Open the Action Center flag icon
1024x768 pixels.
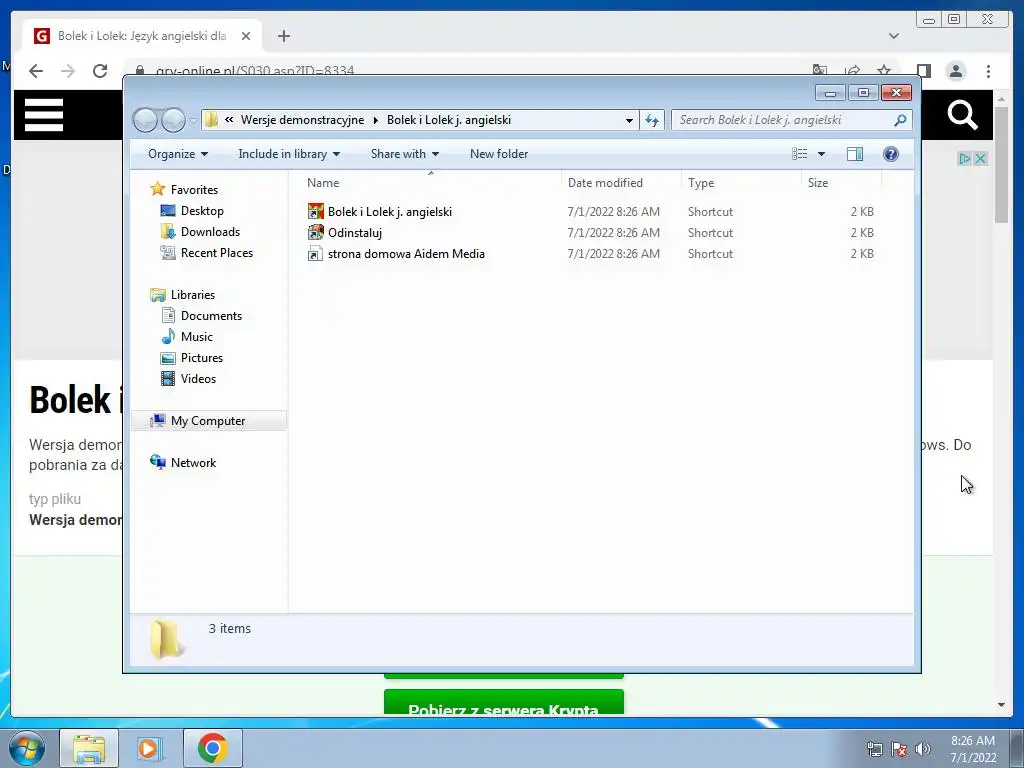pyautogui.click(x=899, y=749)
